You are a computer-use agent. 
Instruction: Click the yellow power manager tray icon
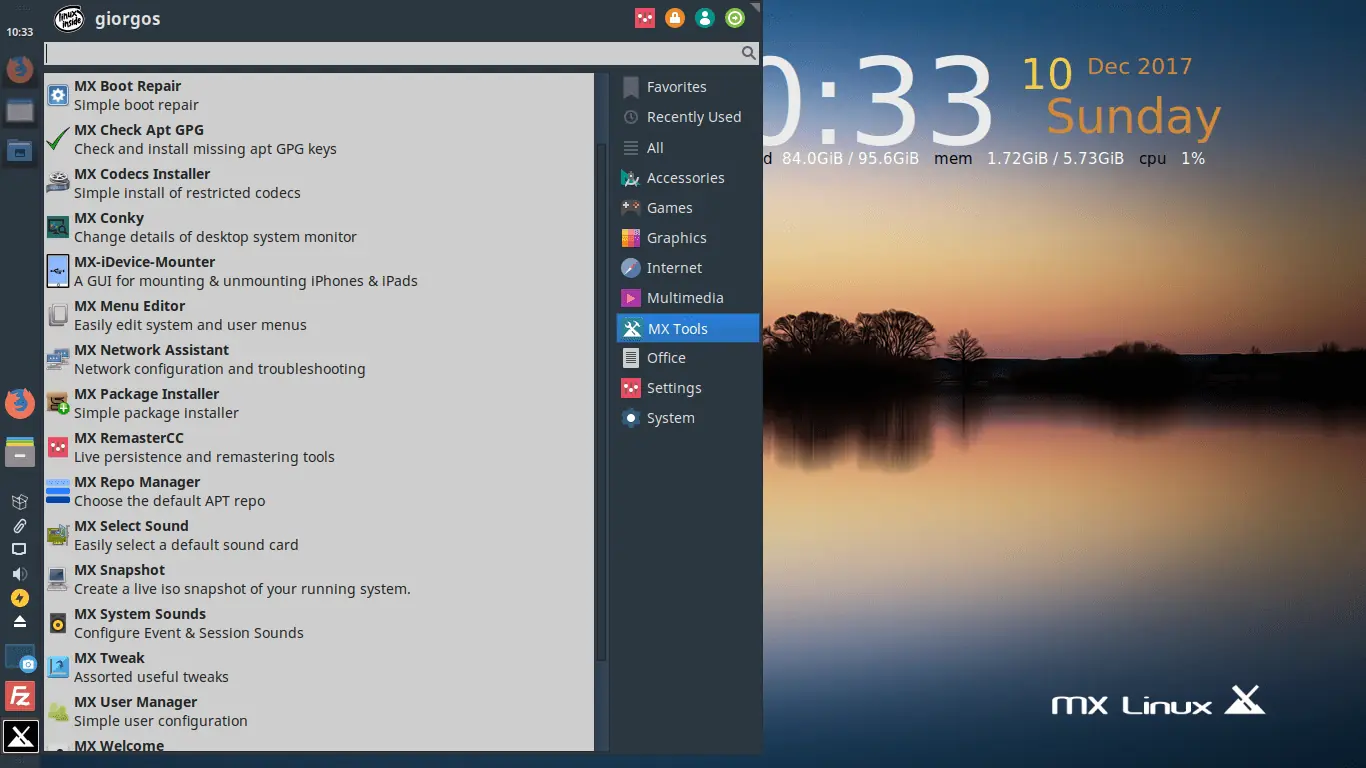tap(19, 598)
